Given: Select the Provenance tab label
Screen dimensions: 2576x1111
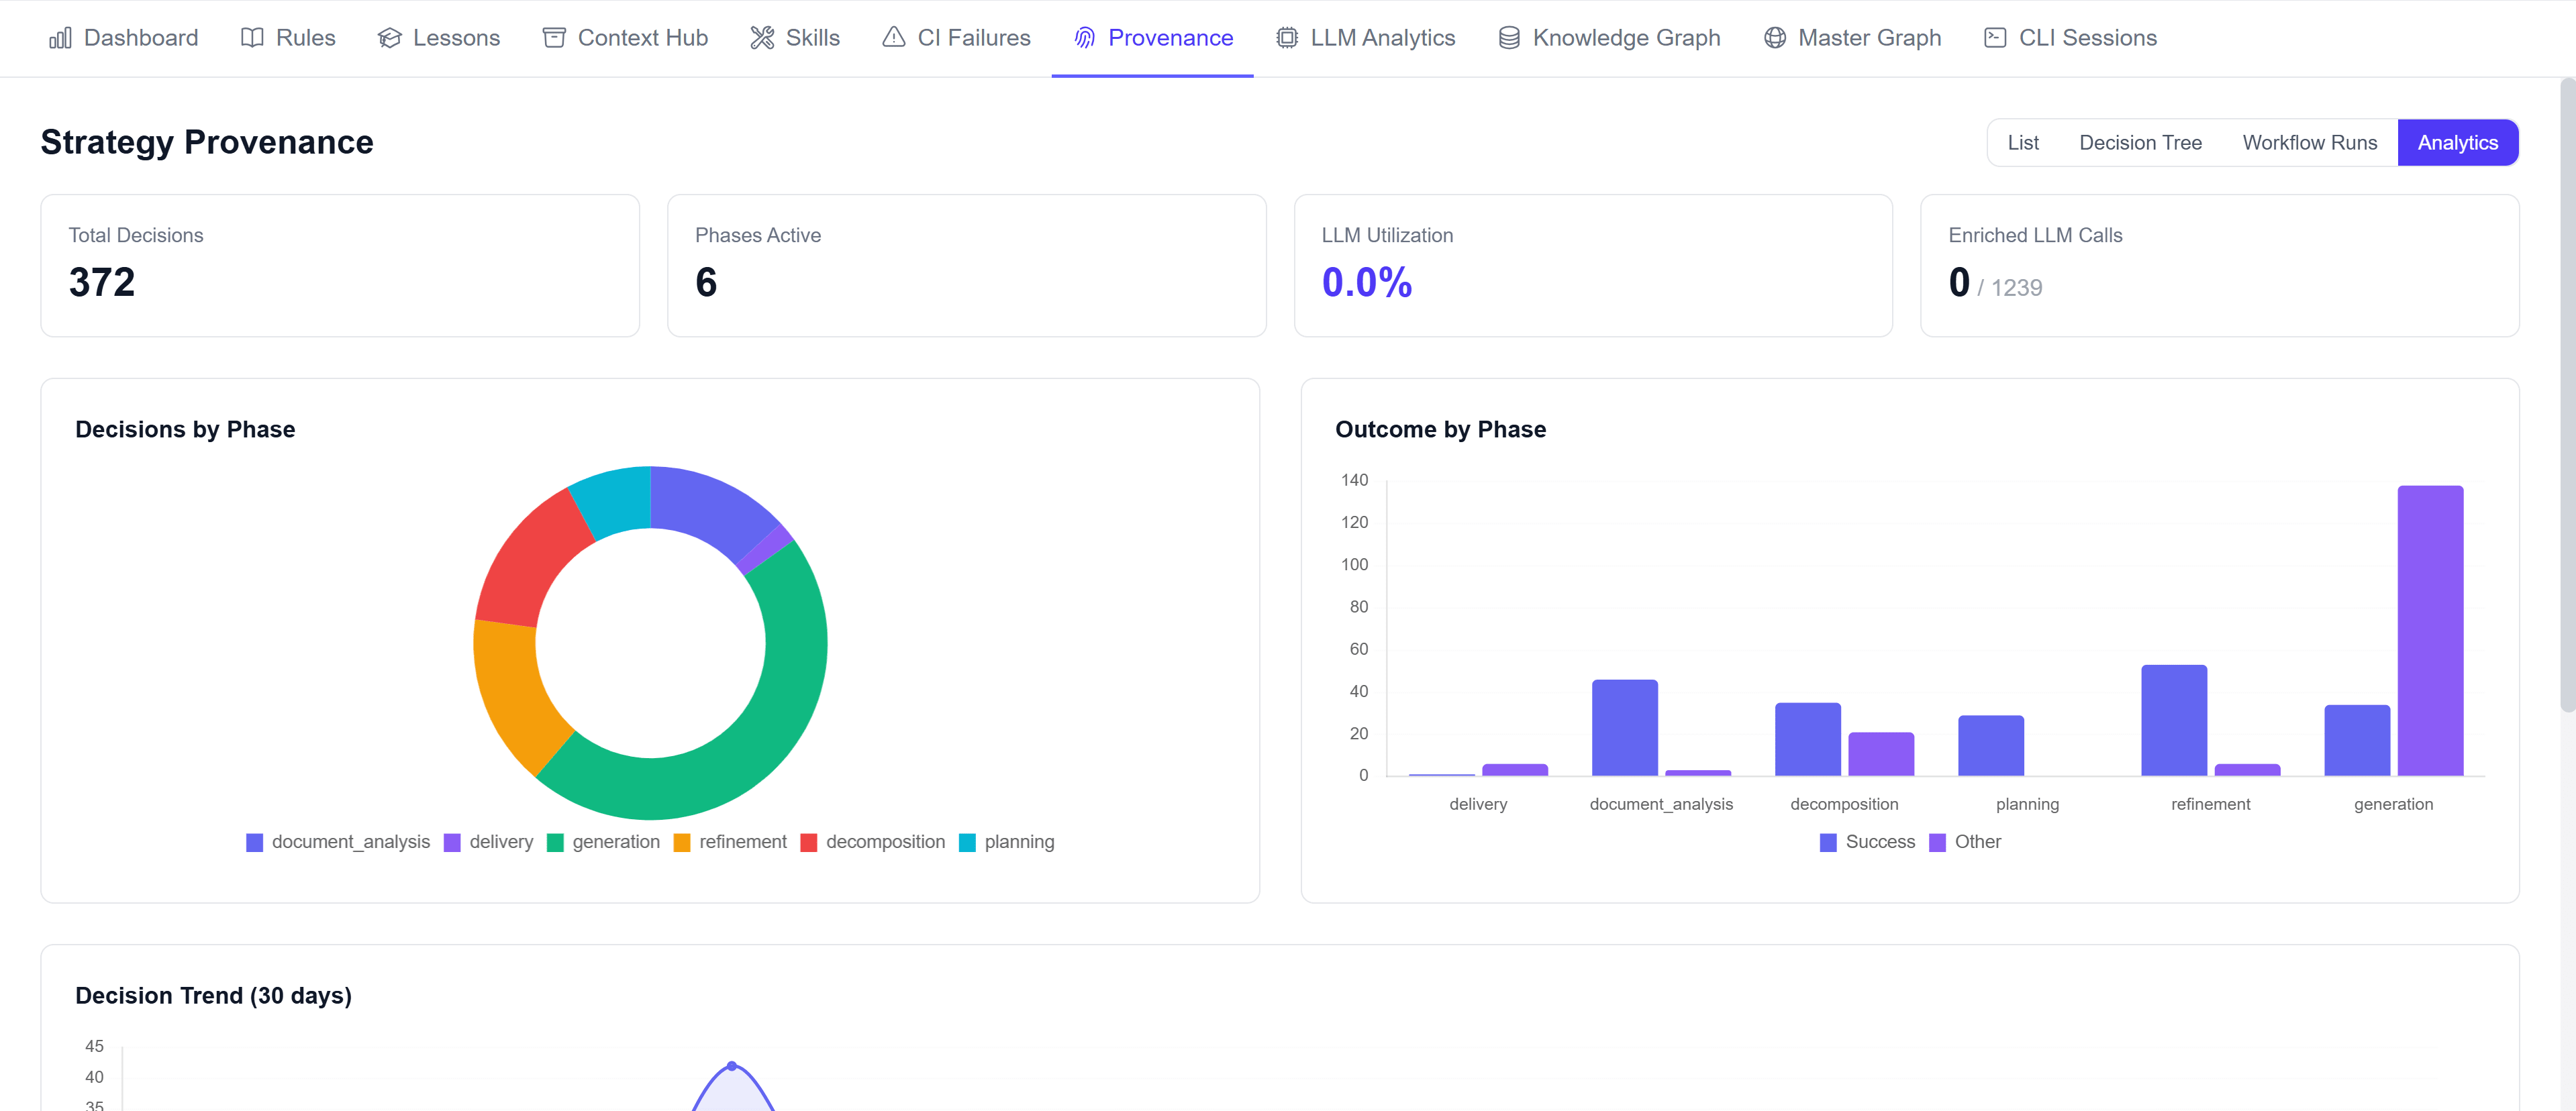Looking at the screenshot, I should click(x=1170, y=38).
